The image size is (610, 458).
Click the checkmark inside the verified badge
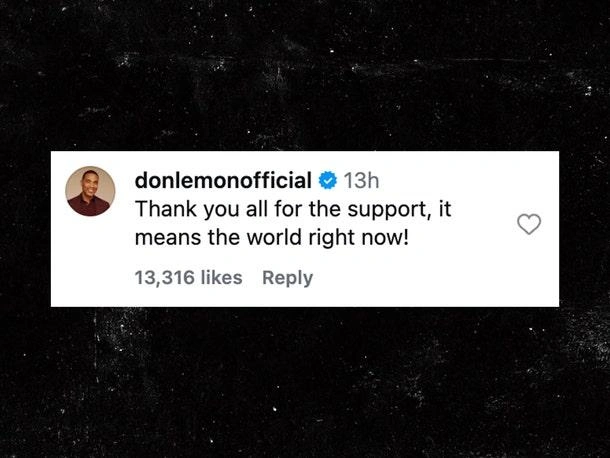click(328, 181)
